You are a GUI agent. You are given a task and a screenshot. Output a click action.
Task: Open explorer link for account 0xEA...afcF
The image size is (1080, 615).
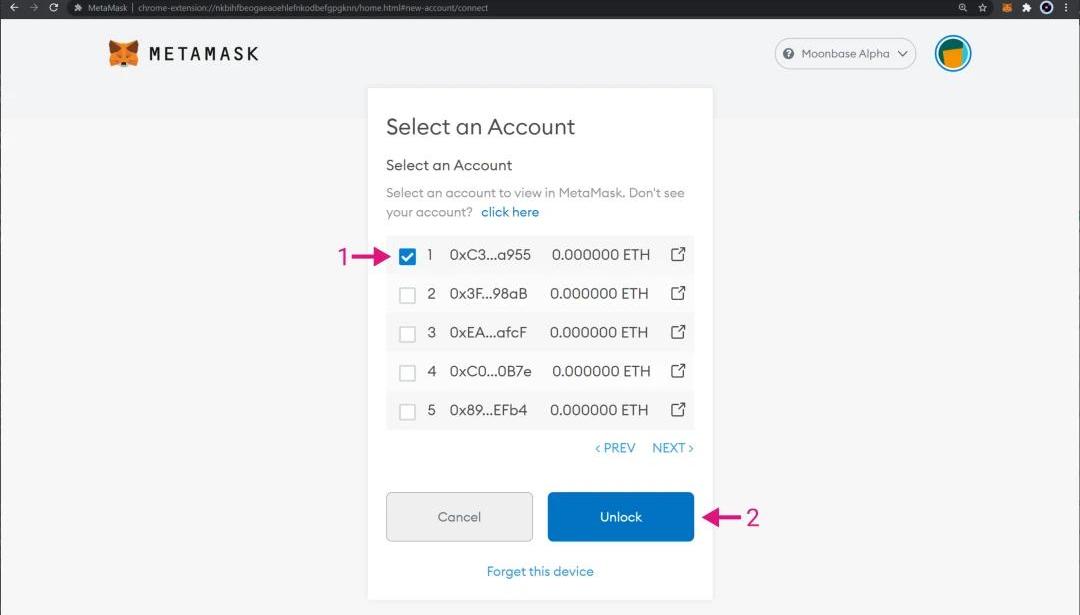(x=678, y=332)
